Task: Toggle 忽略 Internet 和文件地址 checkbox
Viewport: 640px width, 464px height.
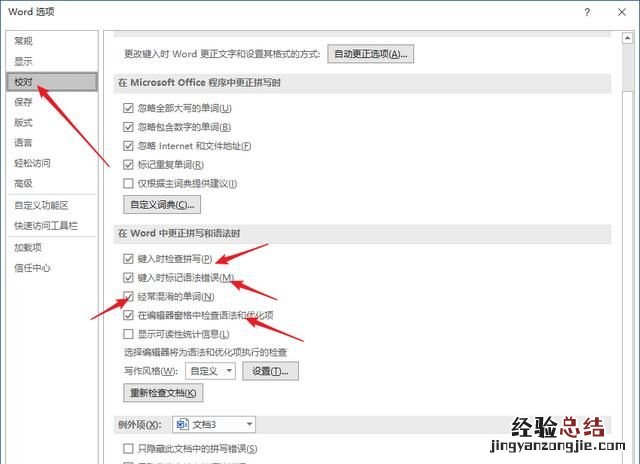Action: click(128, 146)
